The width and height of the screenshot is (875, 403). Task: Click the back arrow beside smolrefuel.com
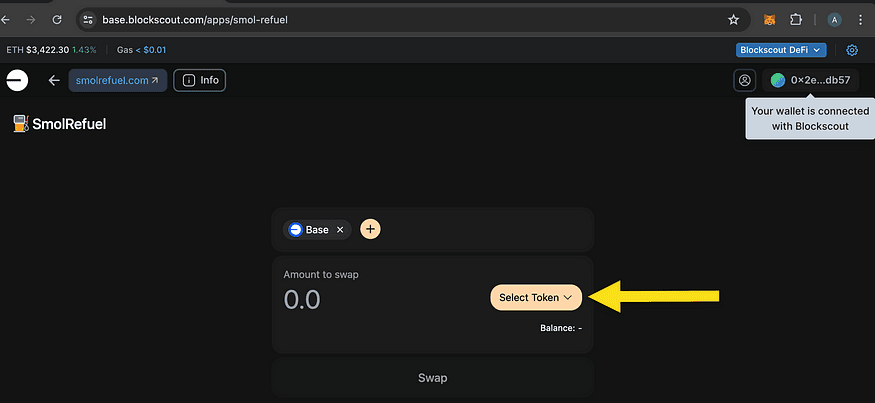click(x=54, y=80)
